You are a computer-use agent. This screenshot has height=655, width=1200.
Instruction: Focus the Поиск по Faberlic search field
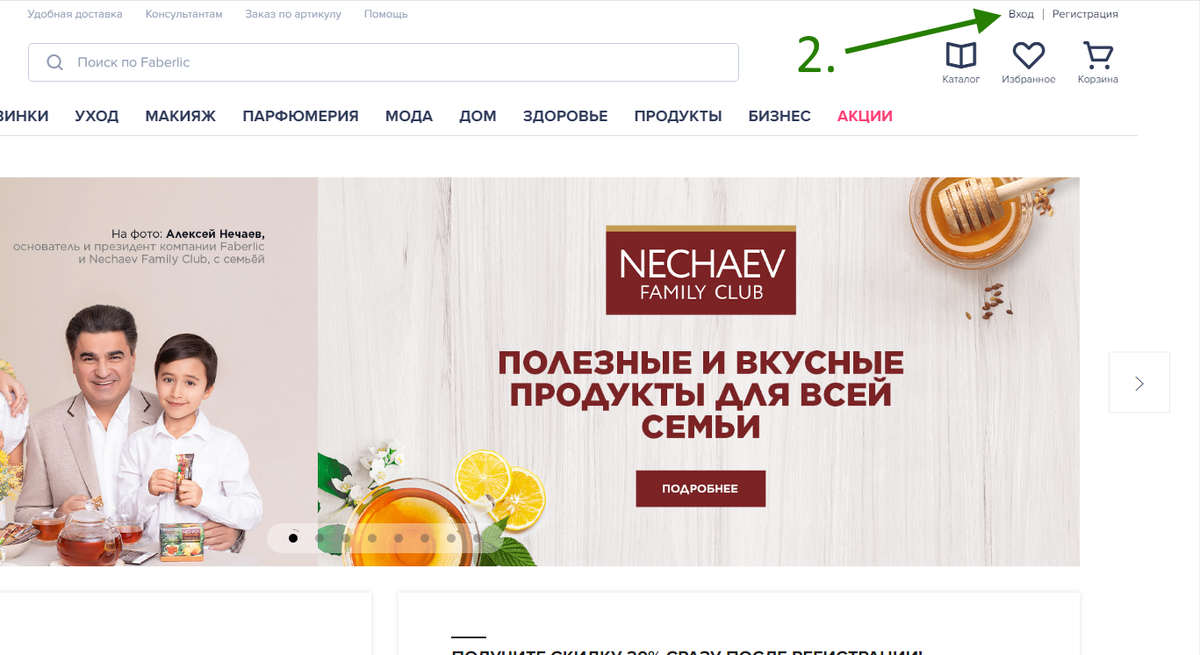383,62
